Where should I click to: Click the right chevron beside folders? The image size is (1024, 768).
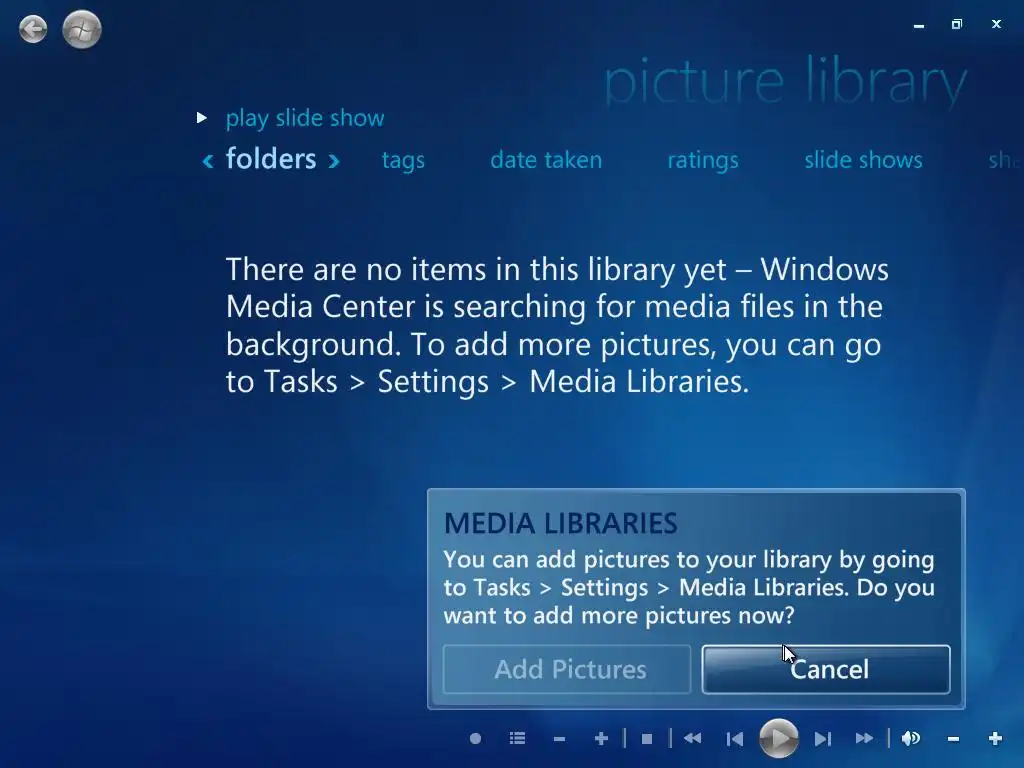coord(334,161)
